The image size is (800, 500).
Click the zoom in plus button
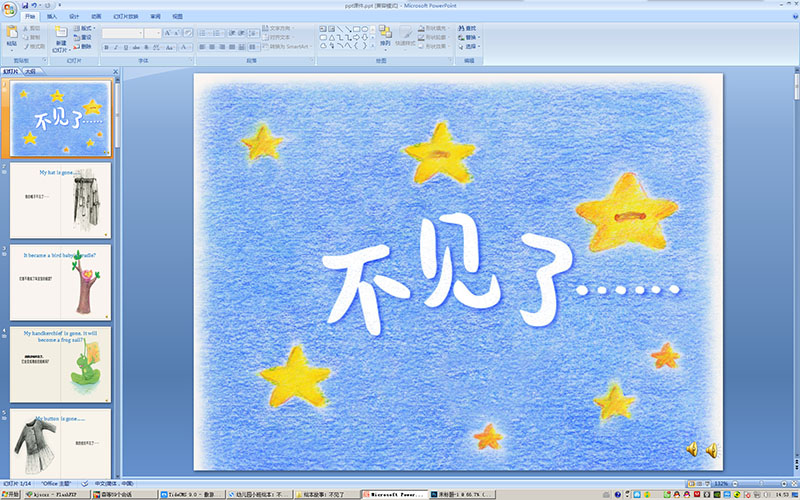tap(784, 483)
